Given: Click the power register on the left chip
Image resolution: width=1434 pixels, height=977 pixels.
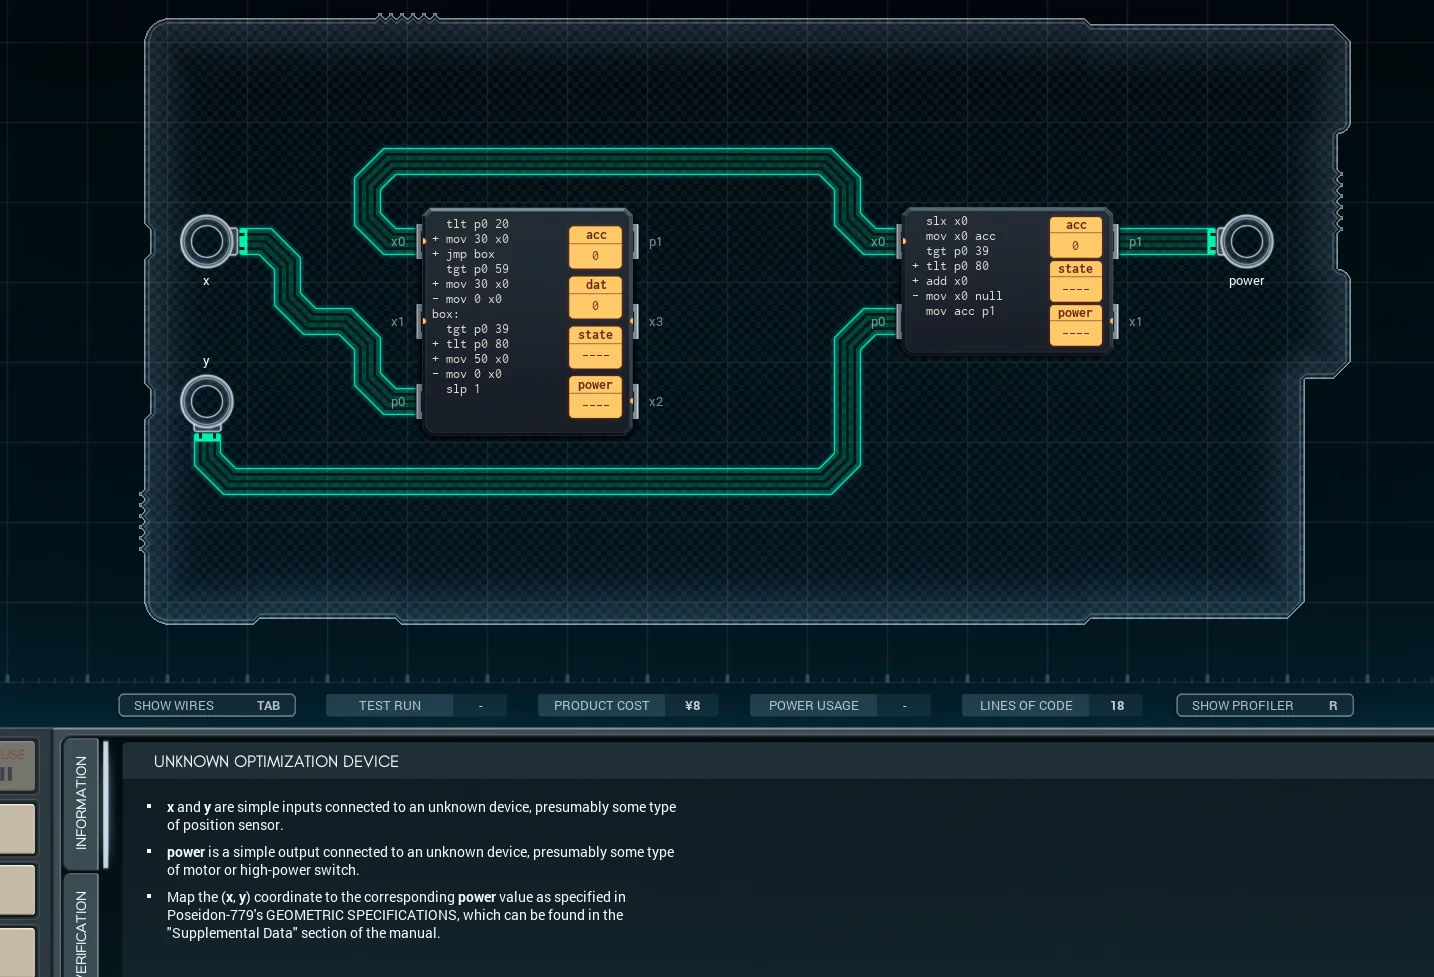Looking at the screenshot, I should [595, 395].
